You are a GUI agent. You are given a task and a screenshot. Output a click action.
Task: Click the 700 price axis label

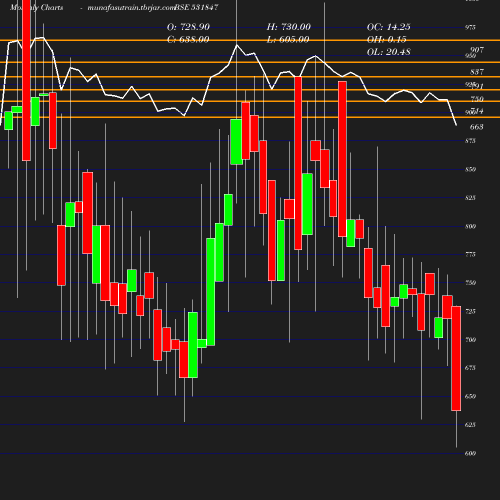point(470,340)
